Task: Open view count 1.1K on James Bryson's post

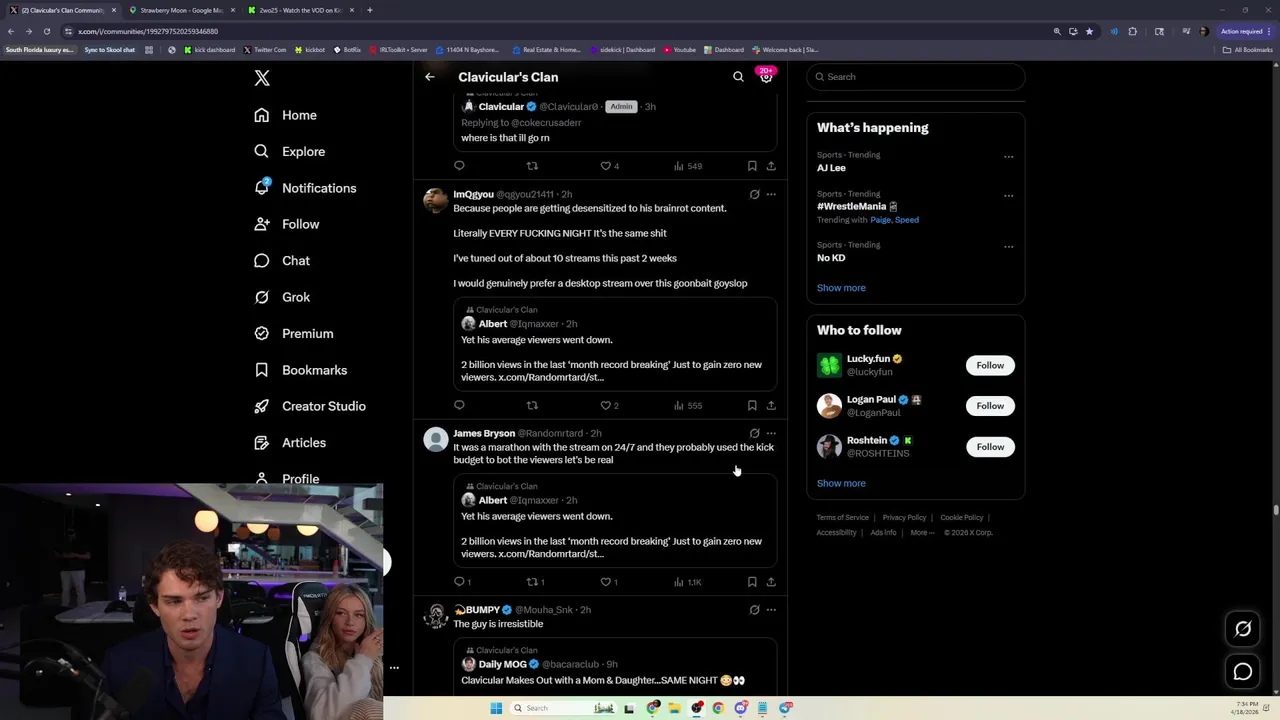Action: pyautogui.click(x=688, y=581)
